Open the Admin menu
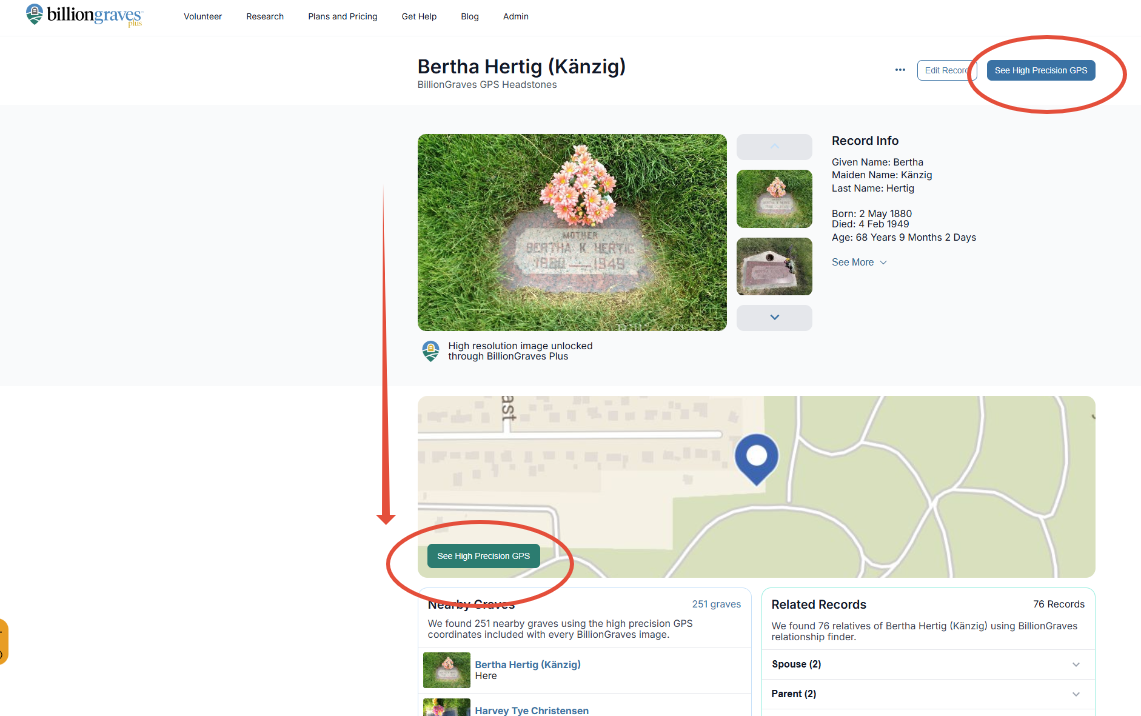This screenshot has width=1141, height=716. click(516, 16)
